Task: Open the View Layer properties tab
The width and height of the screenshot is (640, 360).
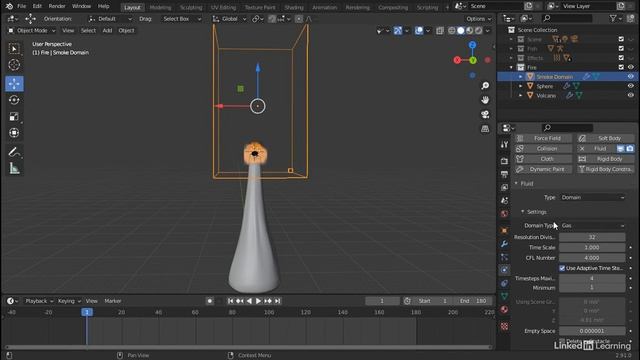Action: [504, 187]
